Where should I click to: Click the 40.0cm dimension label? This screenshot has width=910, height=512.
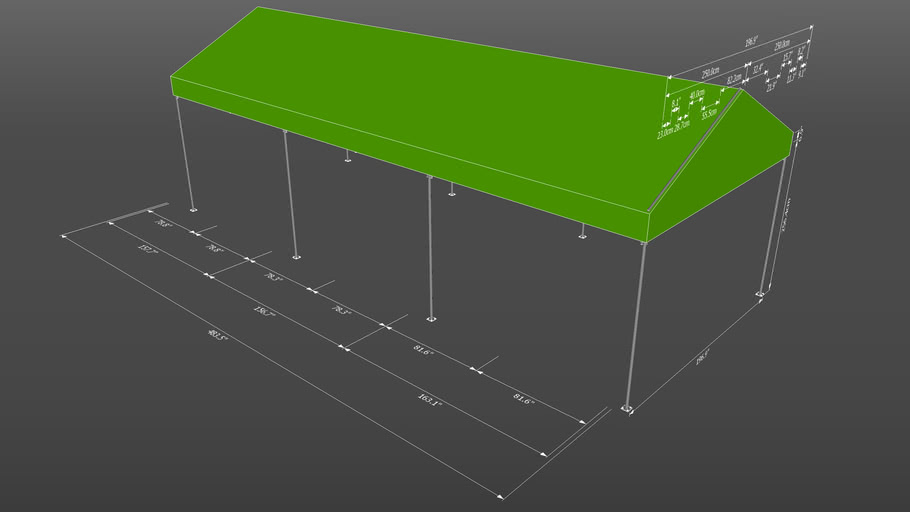pyautogui.click(x=697, y=96)
